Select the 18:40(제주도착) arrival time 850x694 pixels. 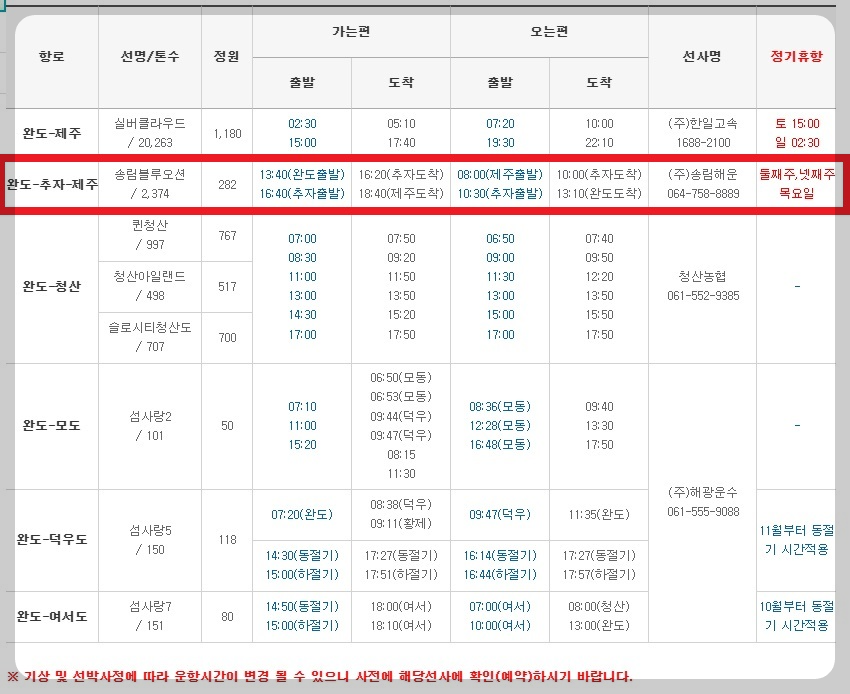click(x=401, y=194)
